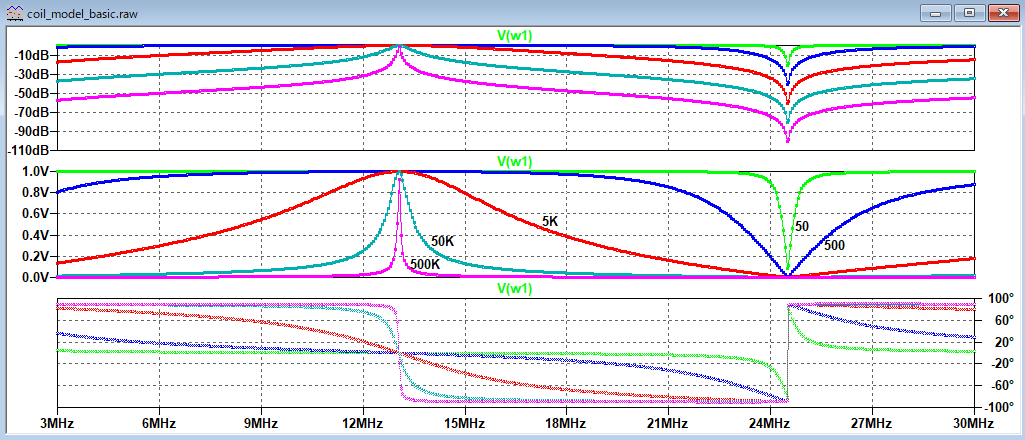This screenshot has height=440, width=1025.
Task: Click the -70dB axis label
Action: [33, 112]
